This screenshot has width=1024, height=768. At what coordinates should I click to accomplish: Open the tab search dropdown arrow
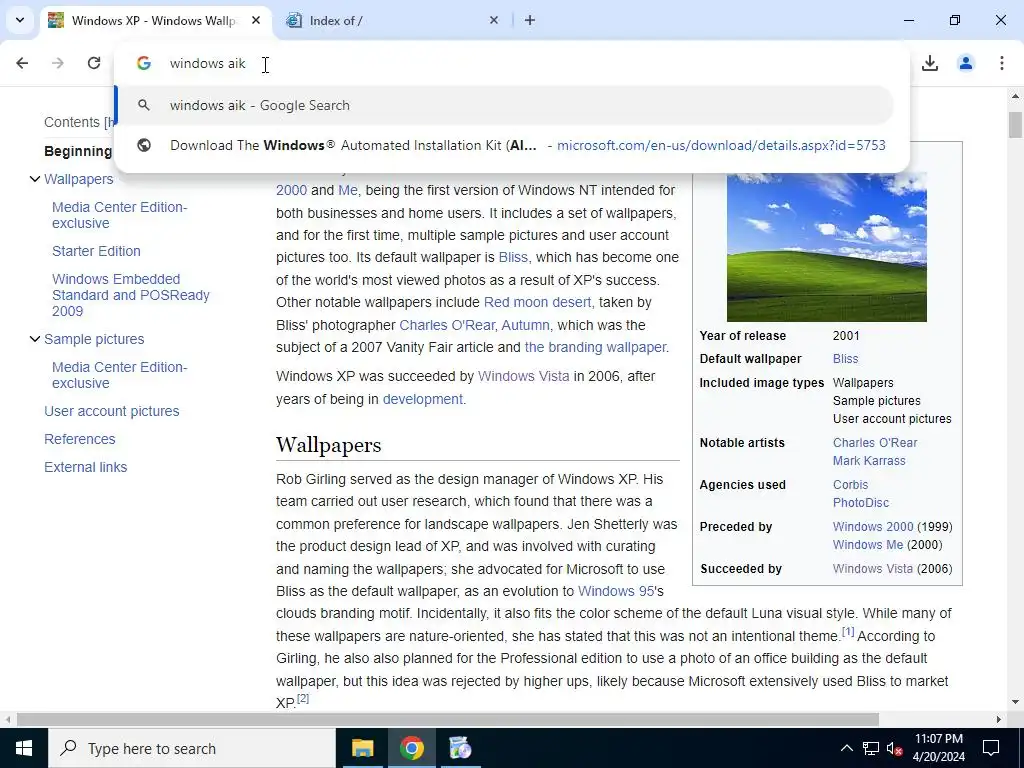20,20
